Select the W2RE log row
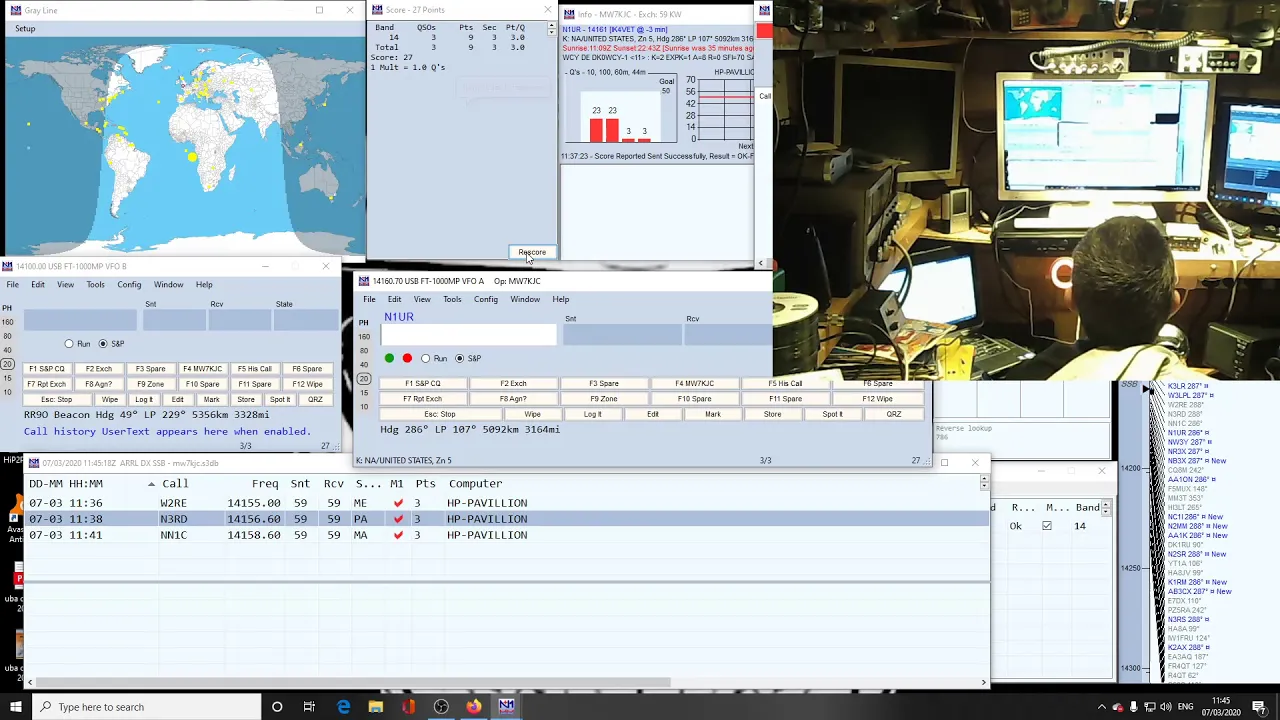 [506, 503]
